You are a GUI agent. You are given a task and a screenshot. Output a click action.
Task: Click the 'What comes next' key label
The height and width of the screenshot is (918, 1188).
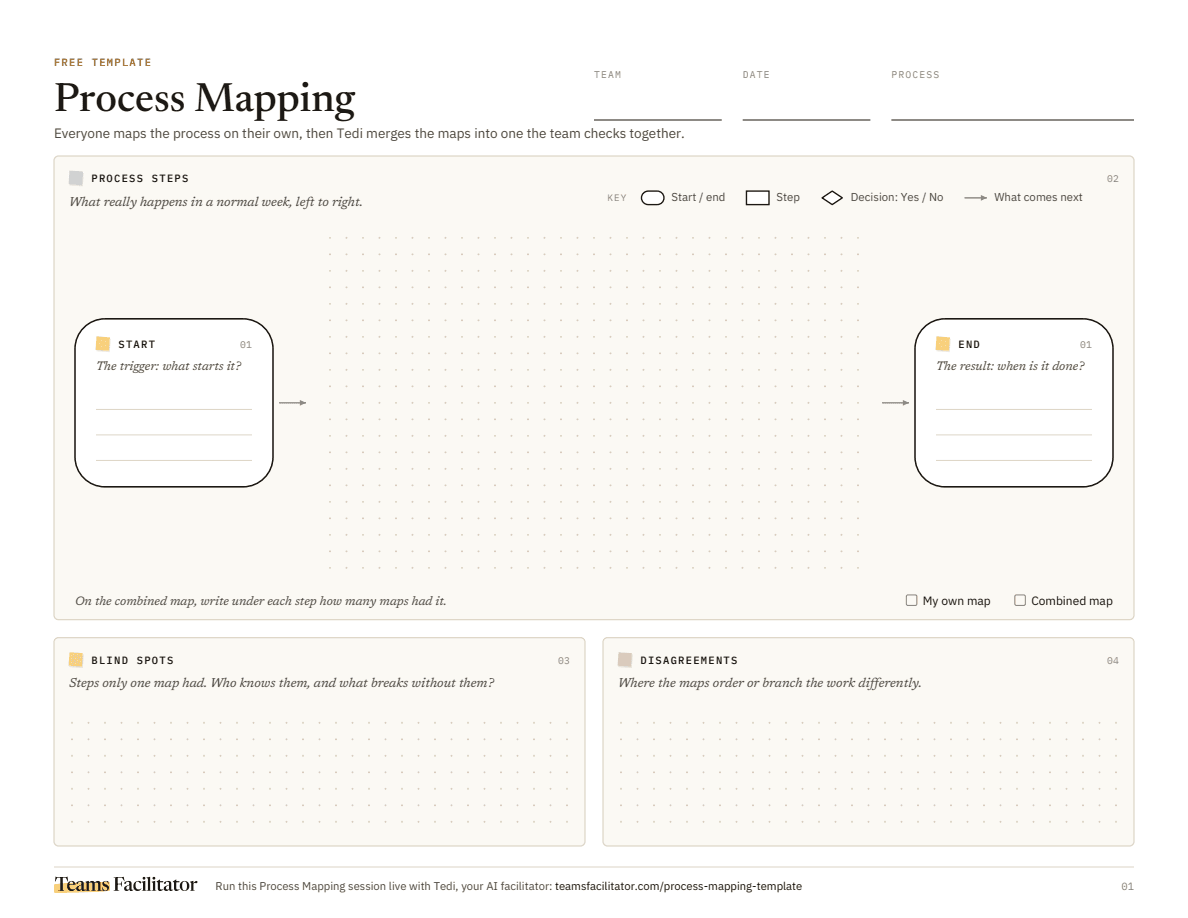point(1038,197)
